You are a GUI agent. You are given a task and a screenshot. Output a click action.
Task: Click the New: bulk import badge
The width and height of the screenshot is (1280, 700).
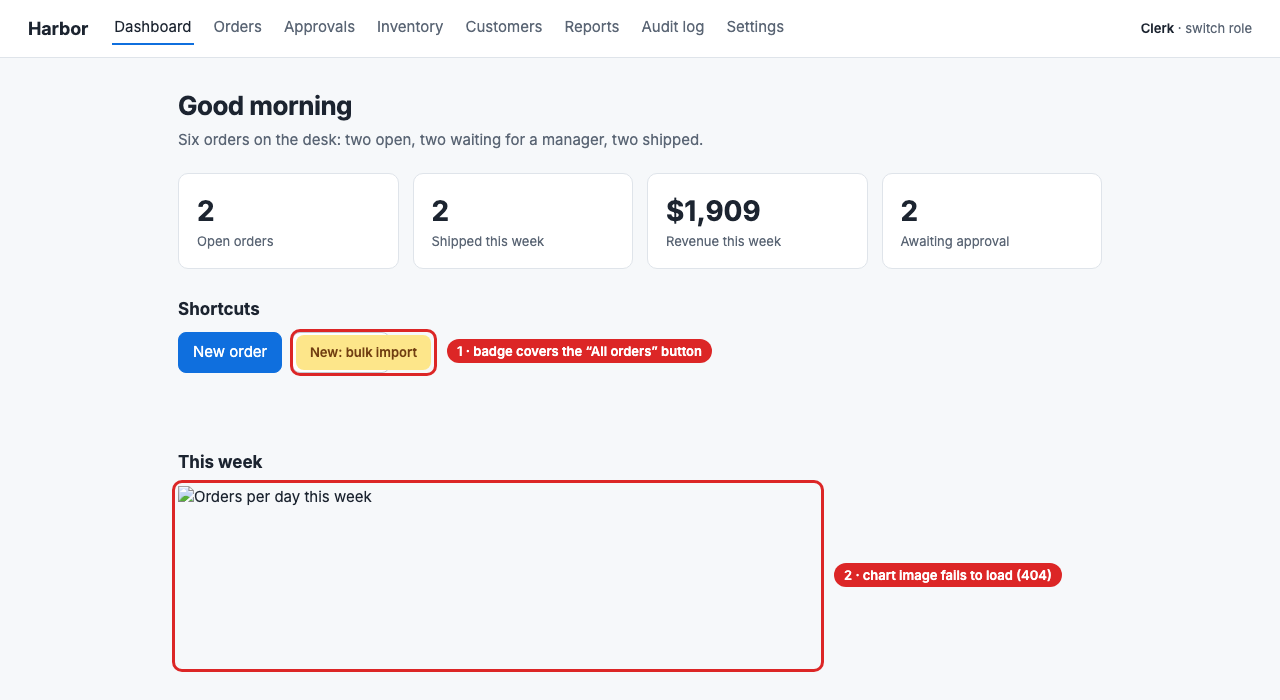point(364,352)
